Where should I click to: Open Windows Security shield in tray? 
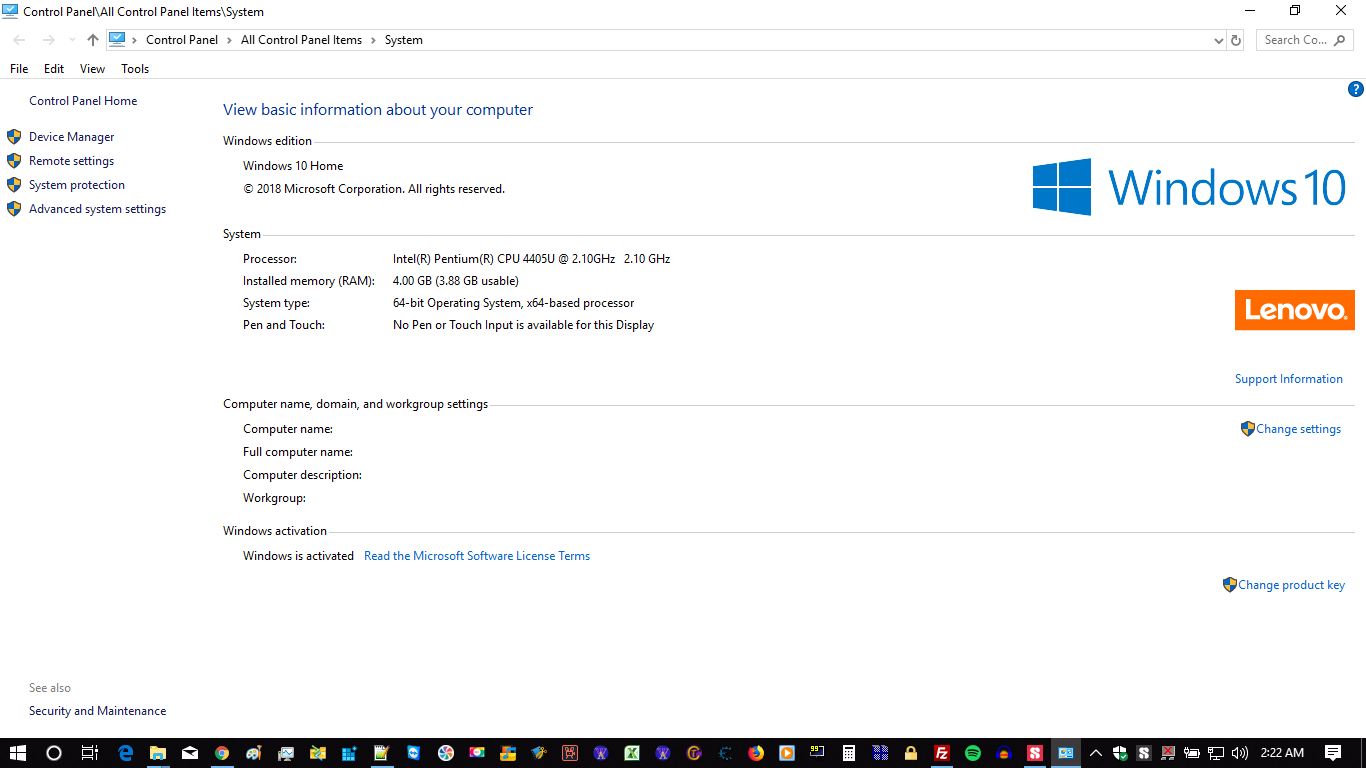click(1120, 753)
